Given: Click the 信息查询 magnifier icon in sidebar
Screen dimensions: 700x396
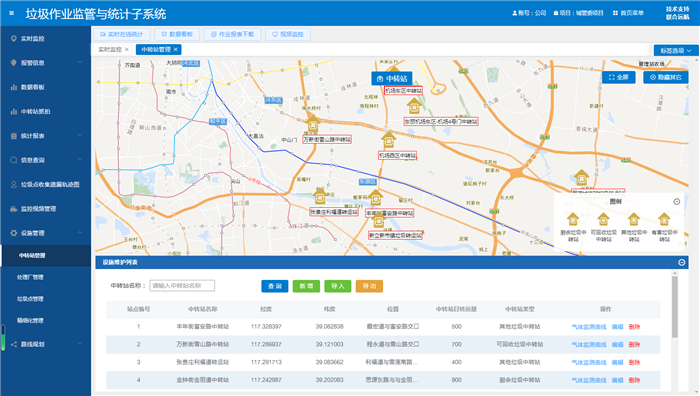Looking at the screenshot, I should click(x=14, y=160).
